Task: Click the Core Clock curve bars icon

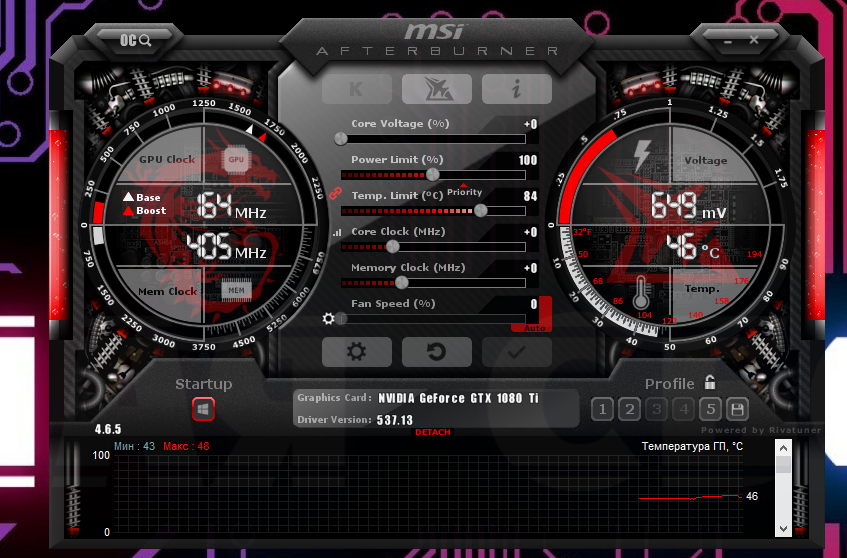Action: point(337,232)
